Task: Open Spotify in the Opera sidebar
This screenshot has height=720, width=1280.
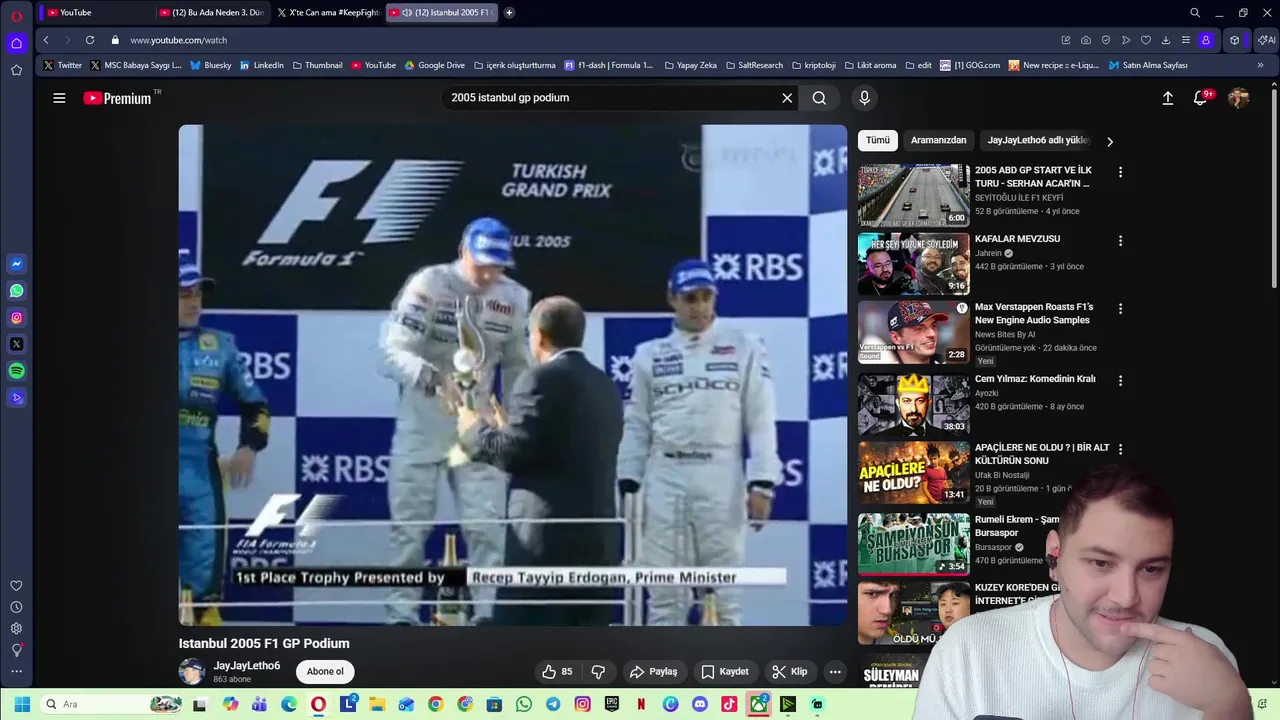Action: click(16, 371)
